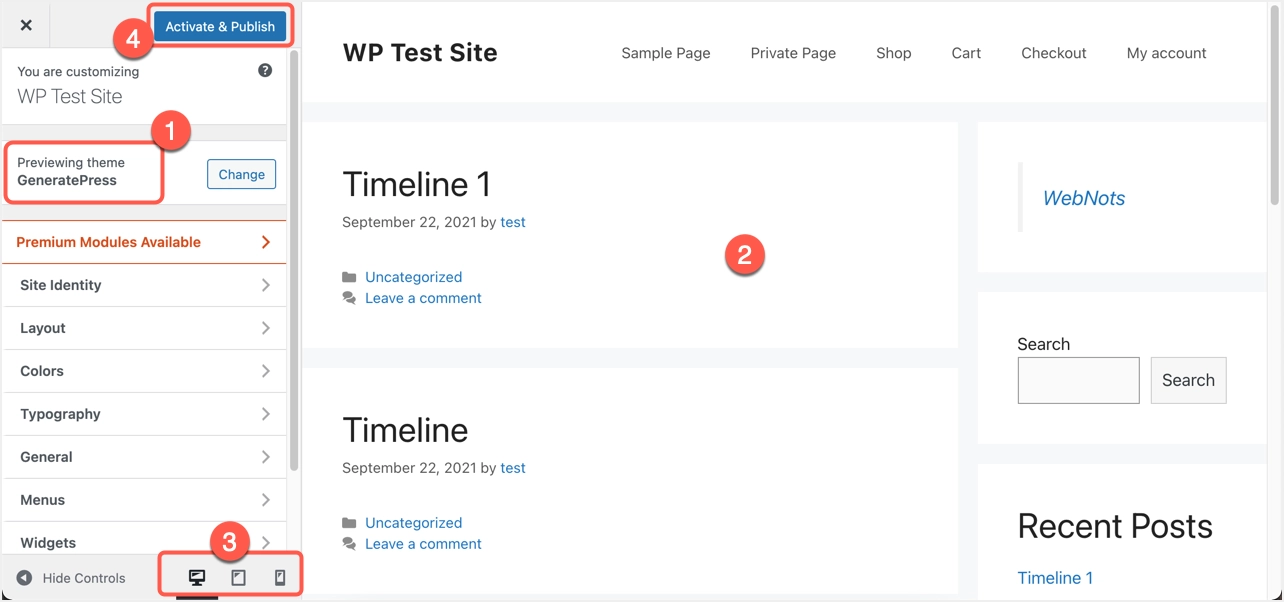
Task: Open the Typography panel
Action: coord(145,414)
